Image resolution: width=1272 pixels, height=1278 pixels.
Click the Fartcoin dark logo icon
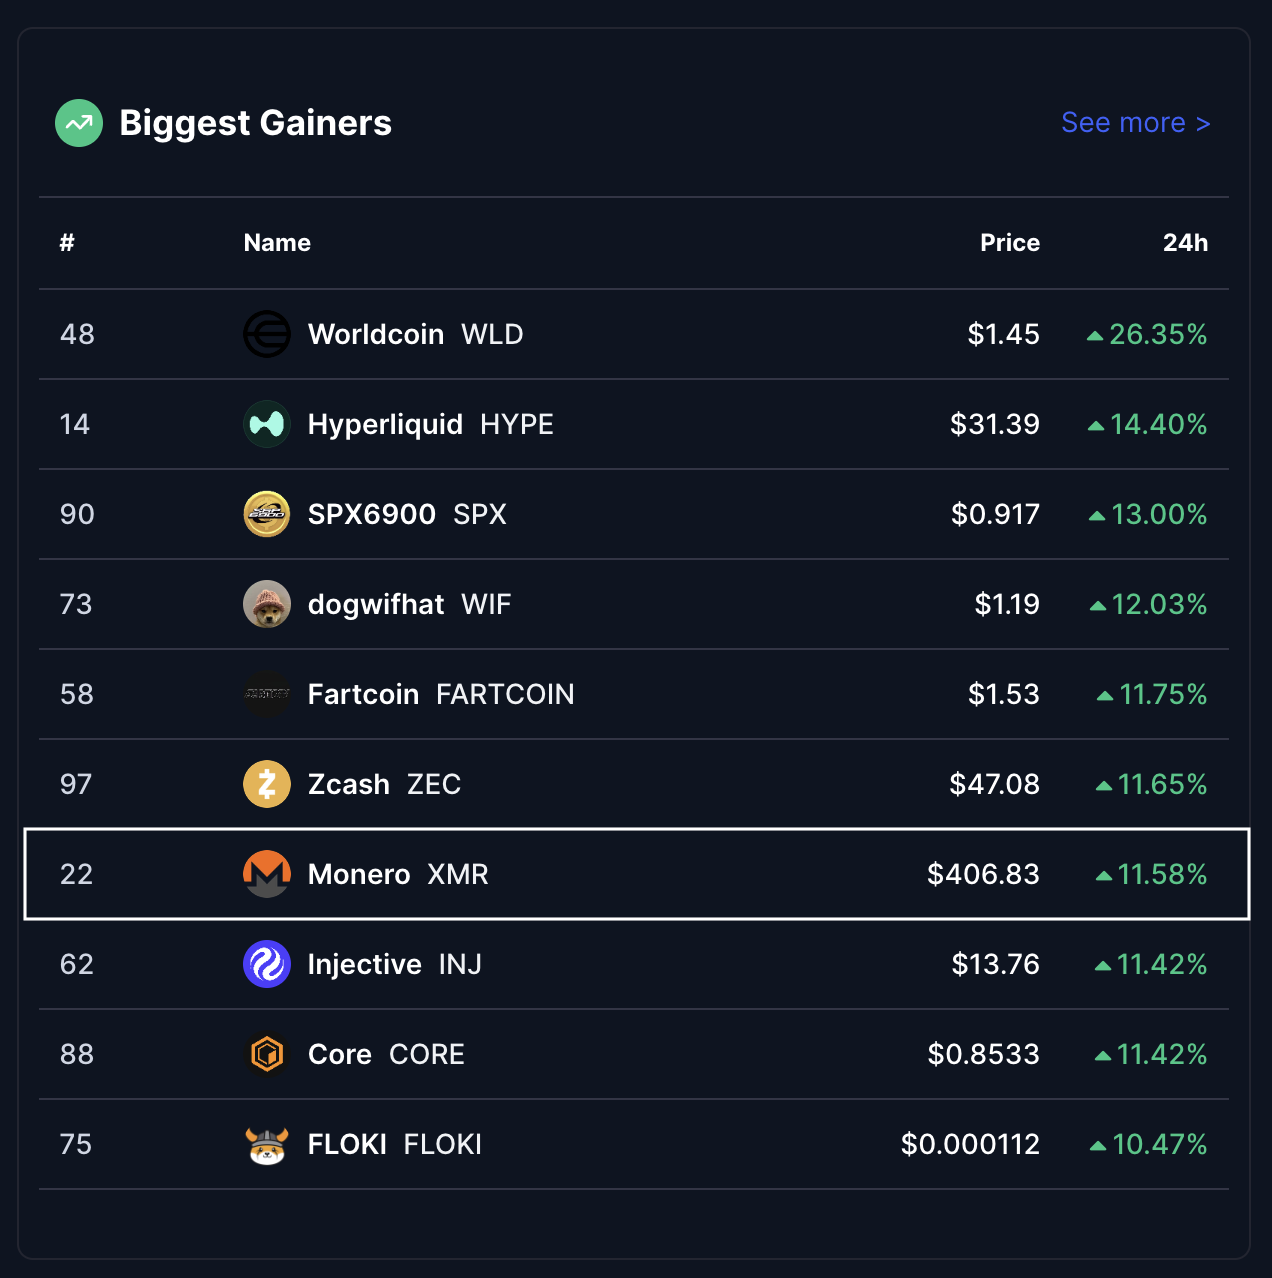267,694
